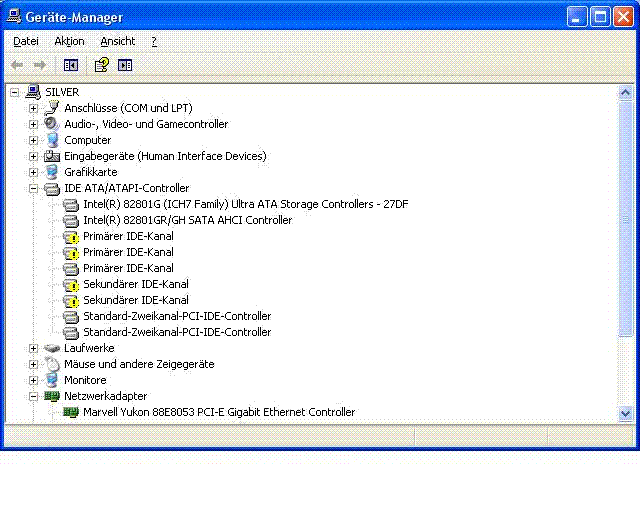Expand Eingabegeräte (Human Interface Devices)
This screenshot has width=640, height=512.
[33, 156]
